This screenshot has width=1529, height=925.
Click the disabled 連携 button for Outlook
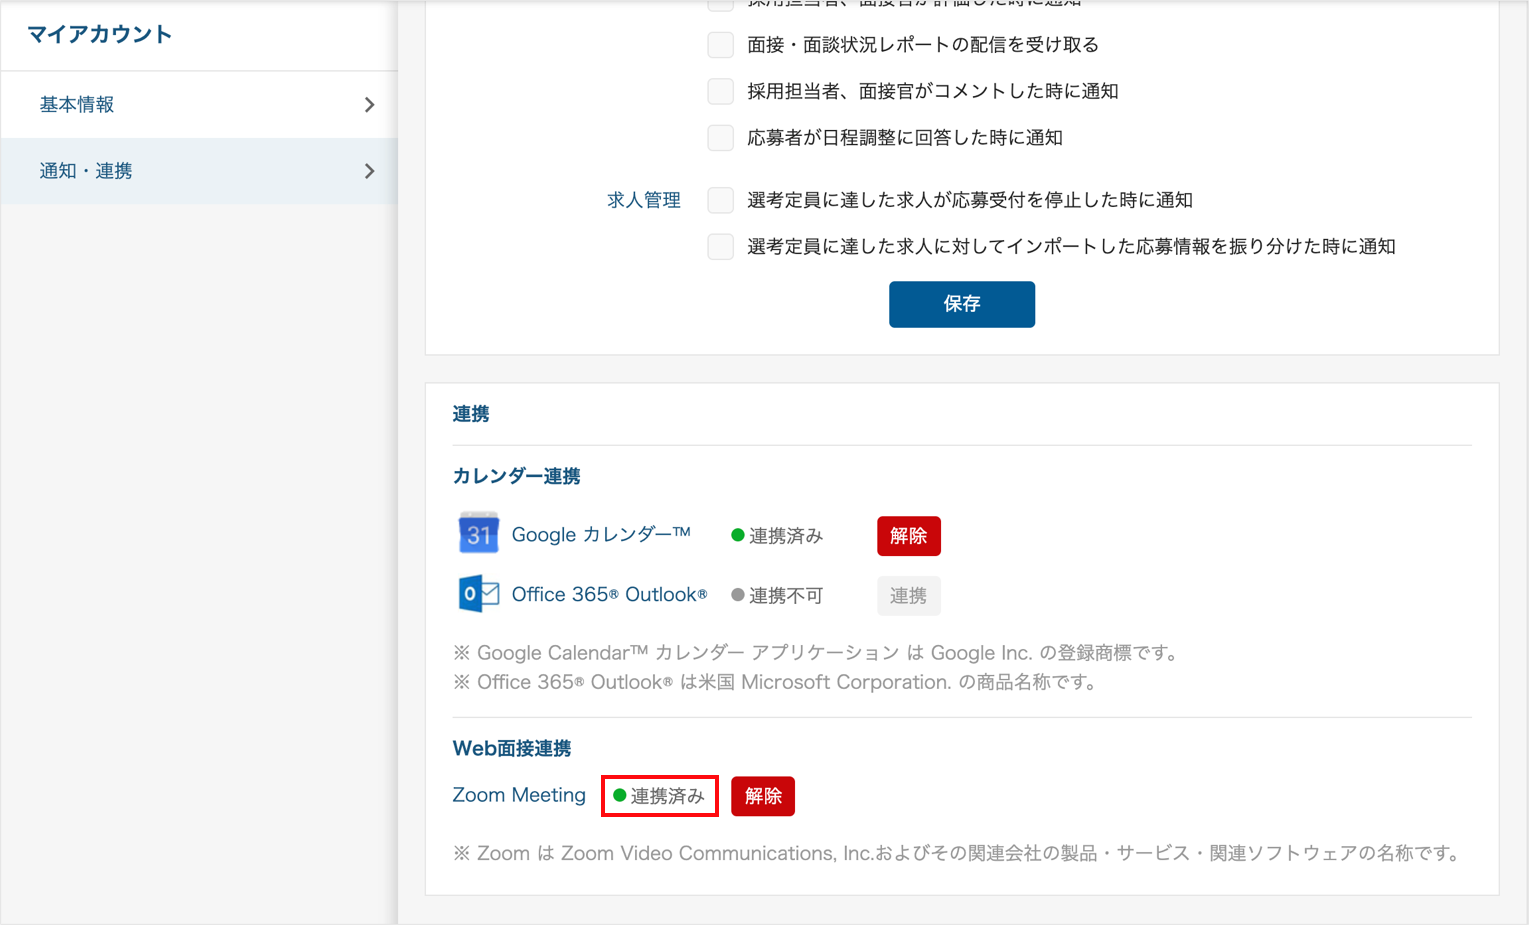[909, 596]
